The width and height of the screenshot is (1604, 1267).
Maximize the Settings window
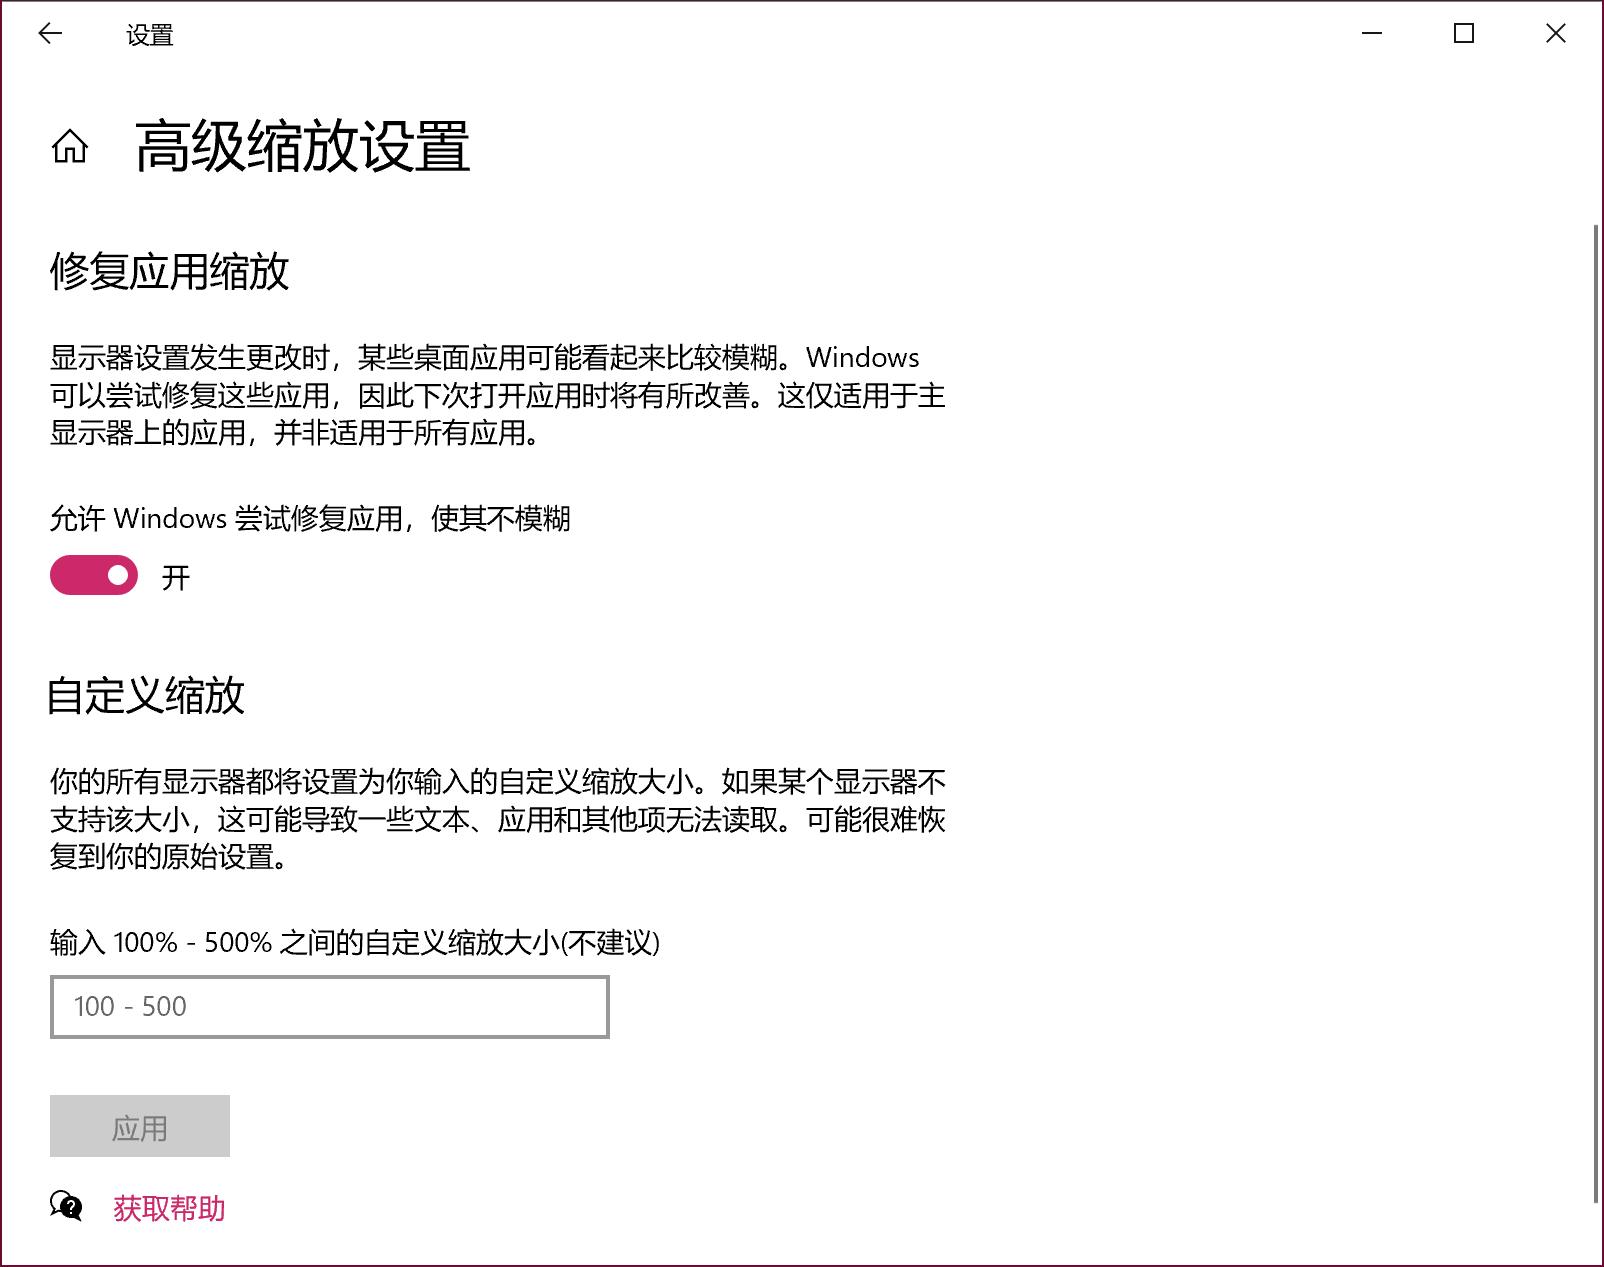[1461, 33]
